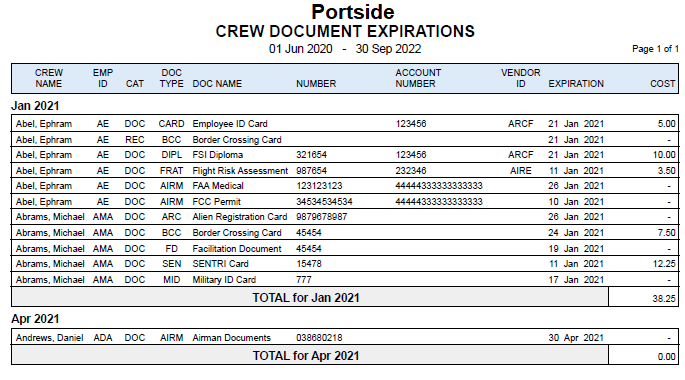Click the Apr 2021 group heading
The width and height of the screenshot is (685, 380).
click(35, 319)
